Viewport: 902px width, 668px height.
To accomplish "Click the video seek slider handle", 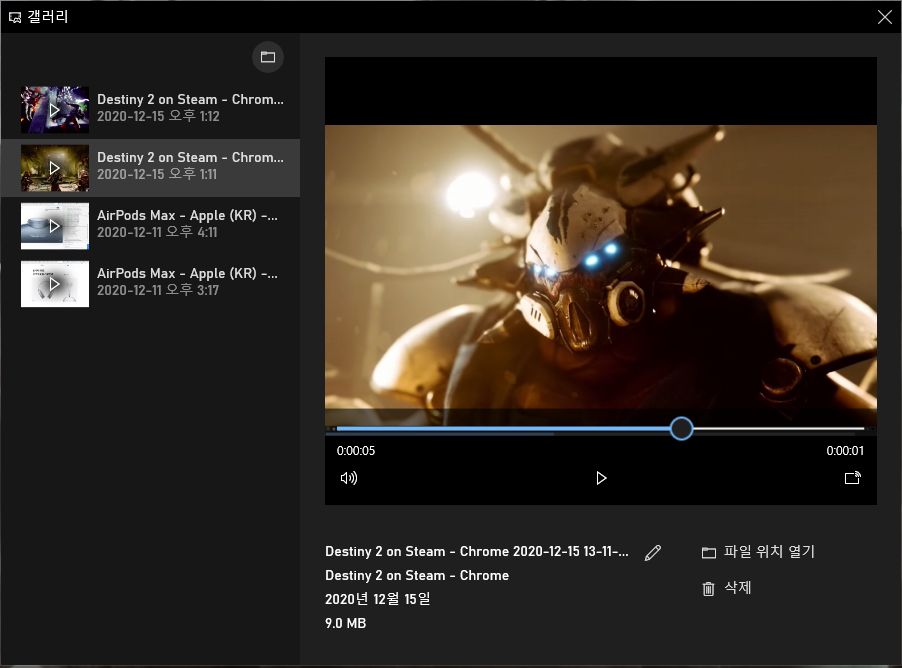I will [x=681, y=429].
